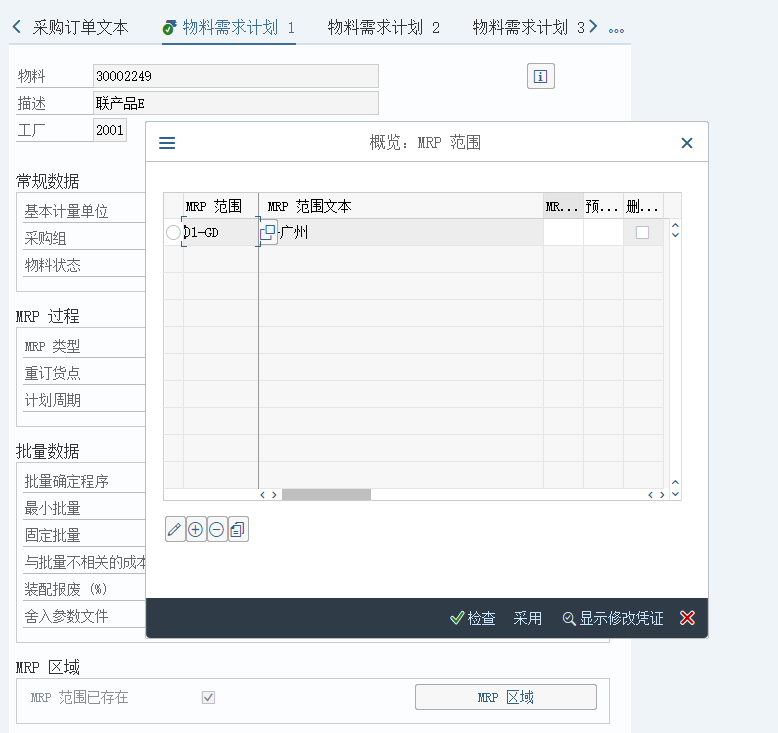Open the dialog's hamburger menu
This screenshot has height=733, width=778.
point(167,143)
